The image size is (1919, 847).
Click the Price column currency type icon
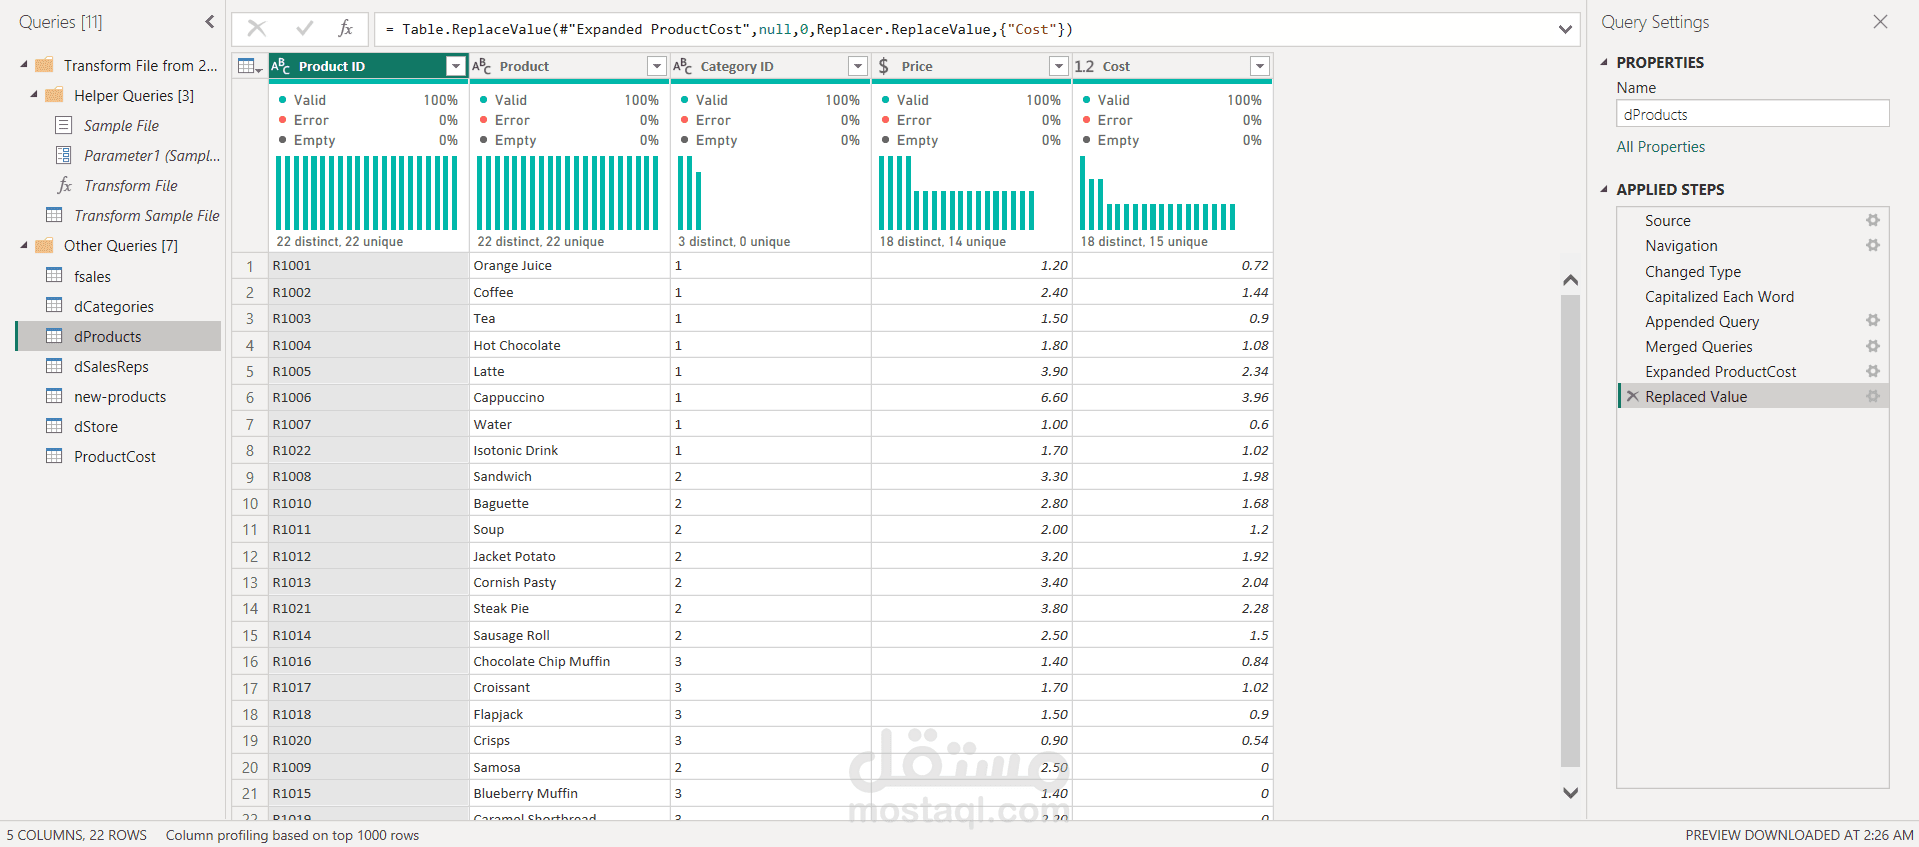click(884, 67)
